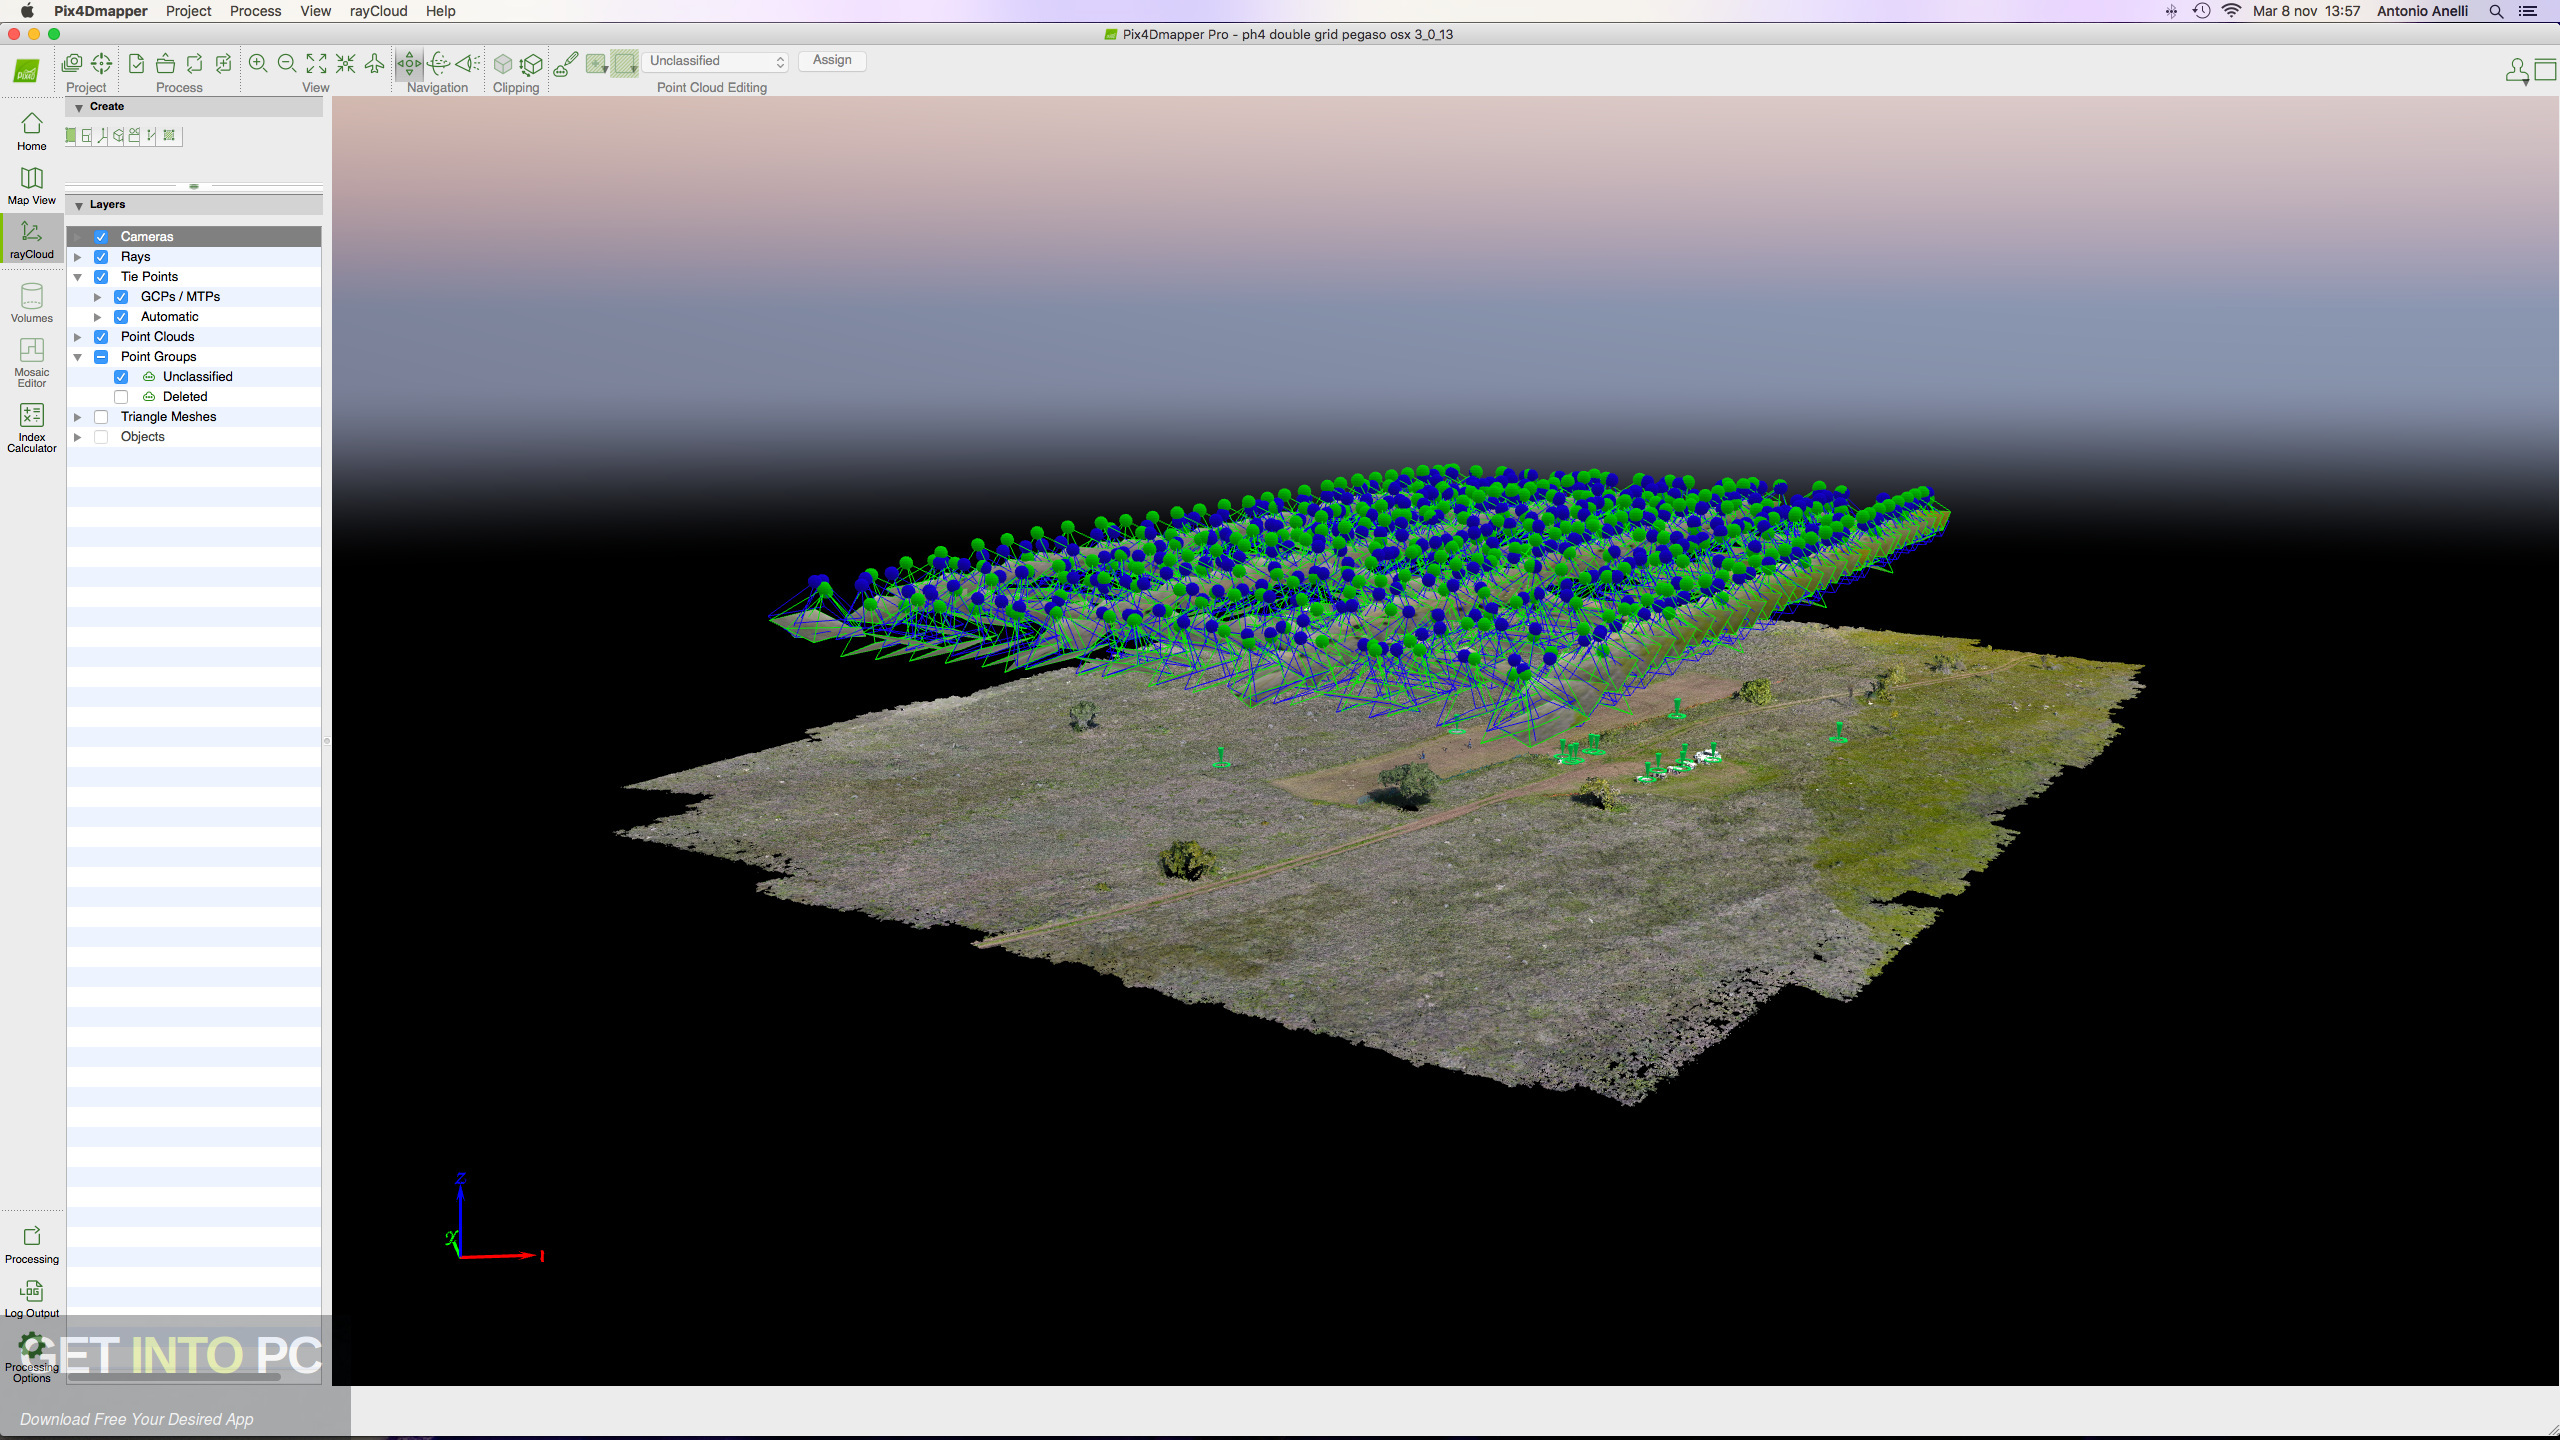Open the Unclassified point group dropdown
The height and width of the screenshot is (1440, 2560).
coord(716,61)
